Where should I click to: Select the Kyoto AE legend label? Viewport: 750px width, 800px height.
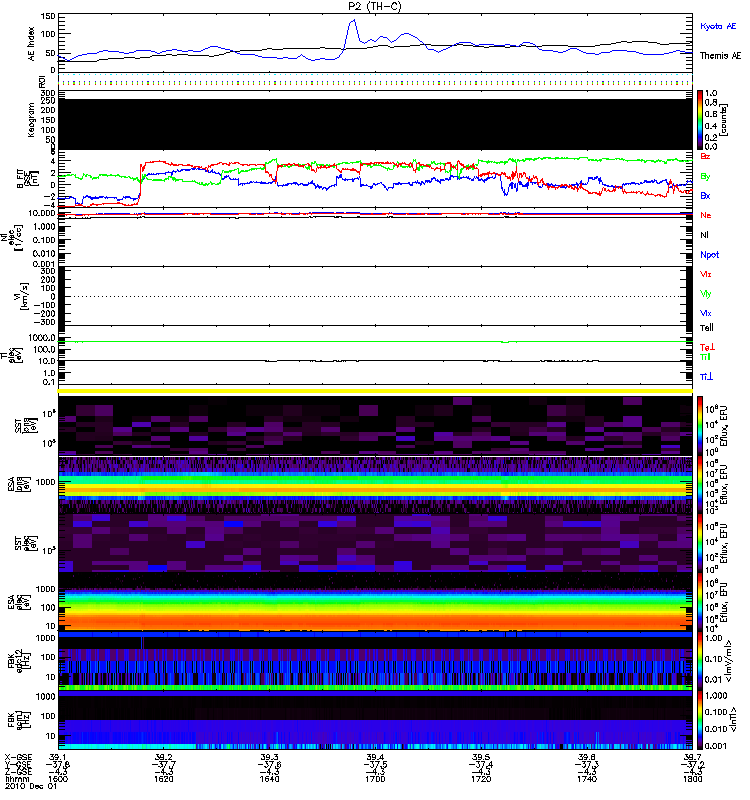tap(718, 26)
